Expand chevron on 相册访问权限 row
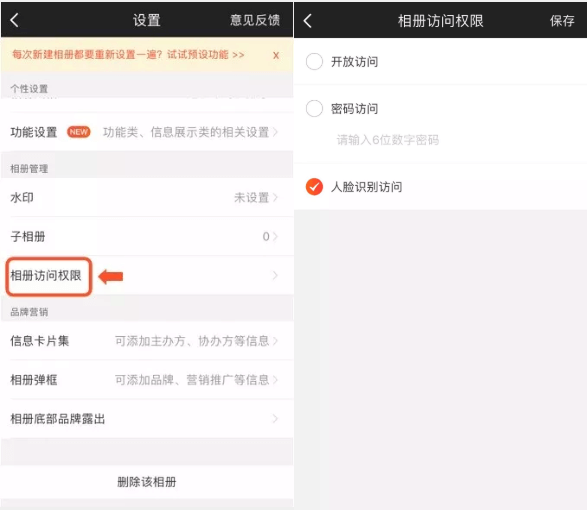587x510 pixels. [x=276, y=276]
